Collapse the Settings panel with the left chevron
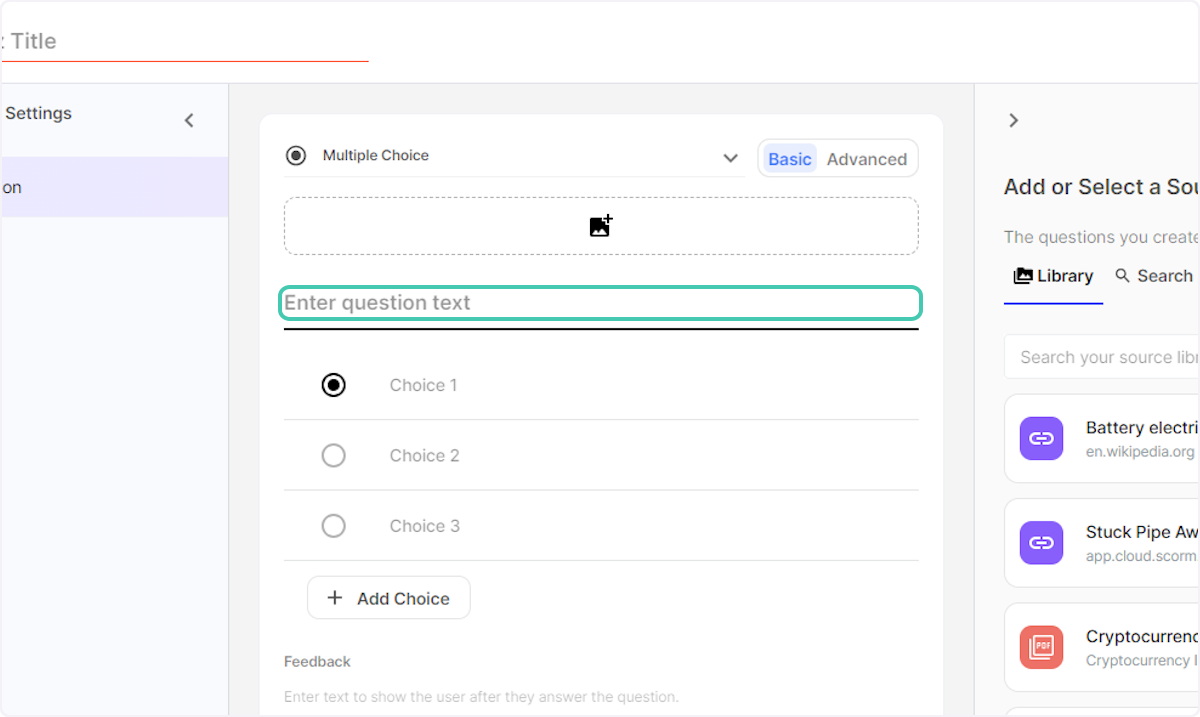This screenshot has width=1200, height=717. [x=189, y=119]
